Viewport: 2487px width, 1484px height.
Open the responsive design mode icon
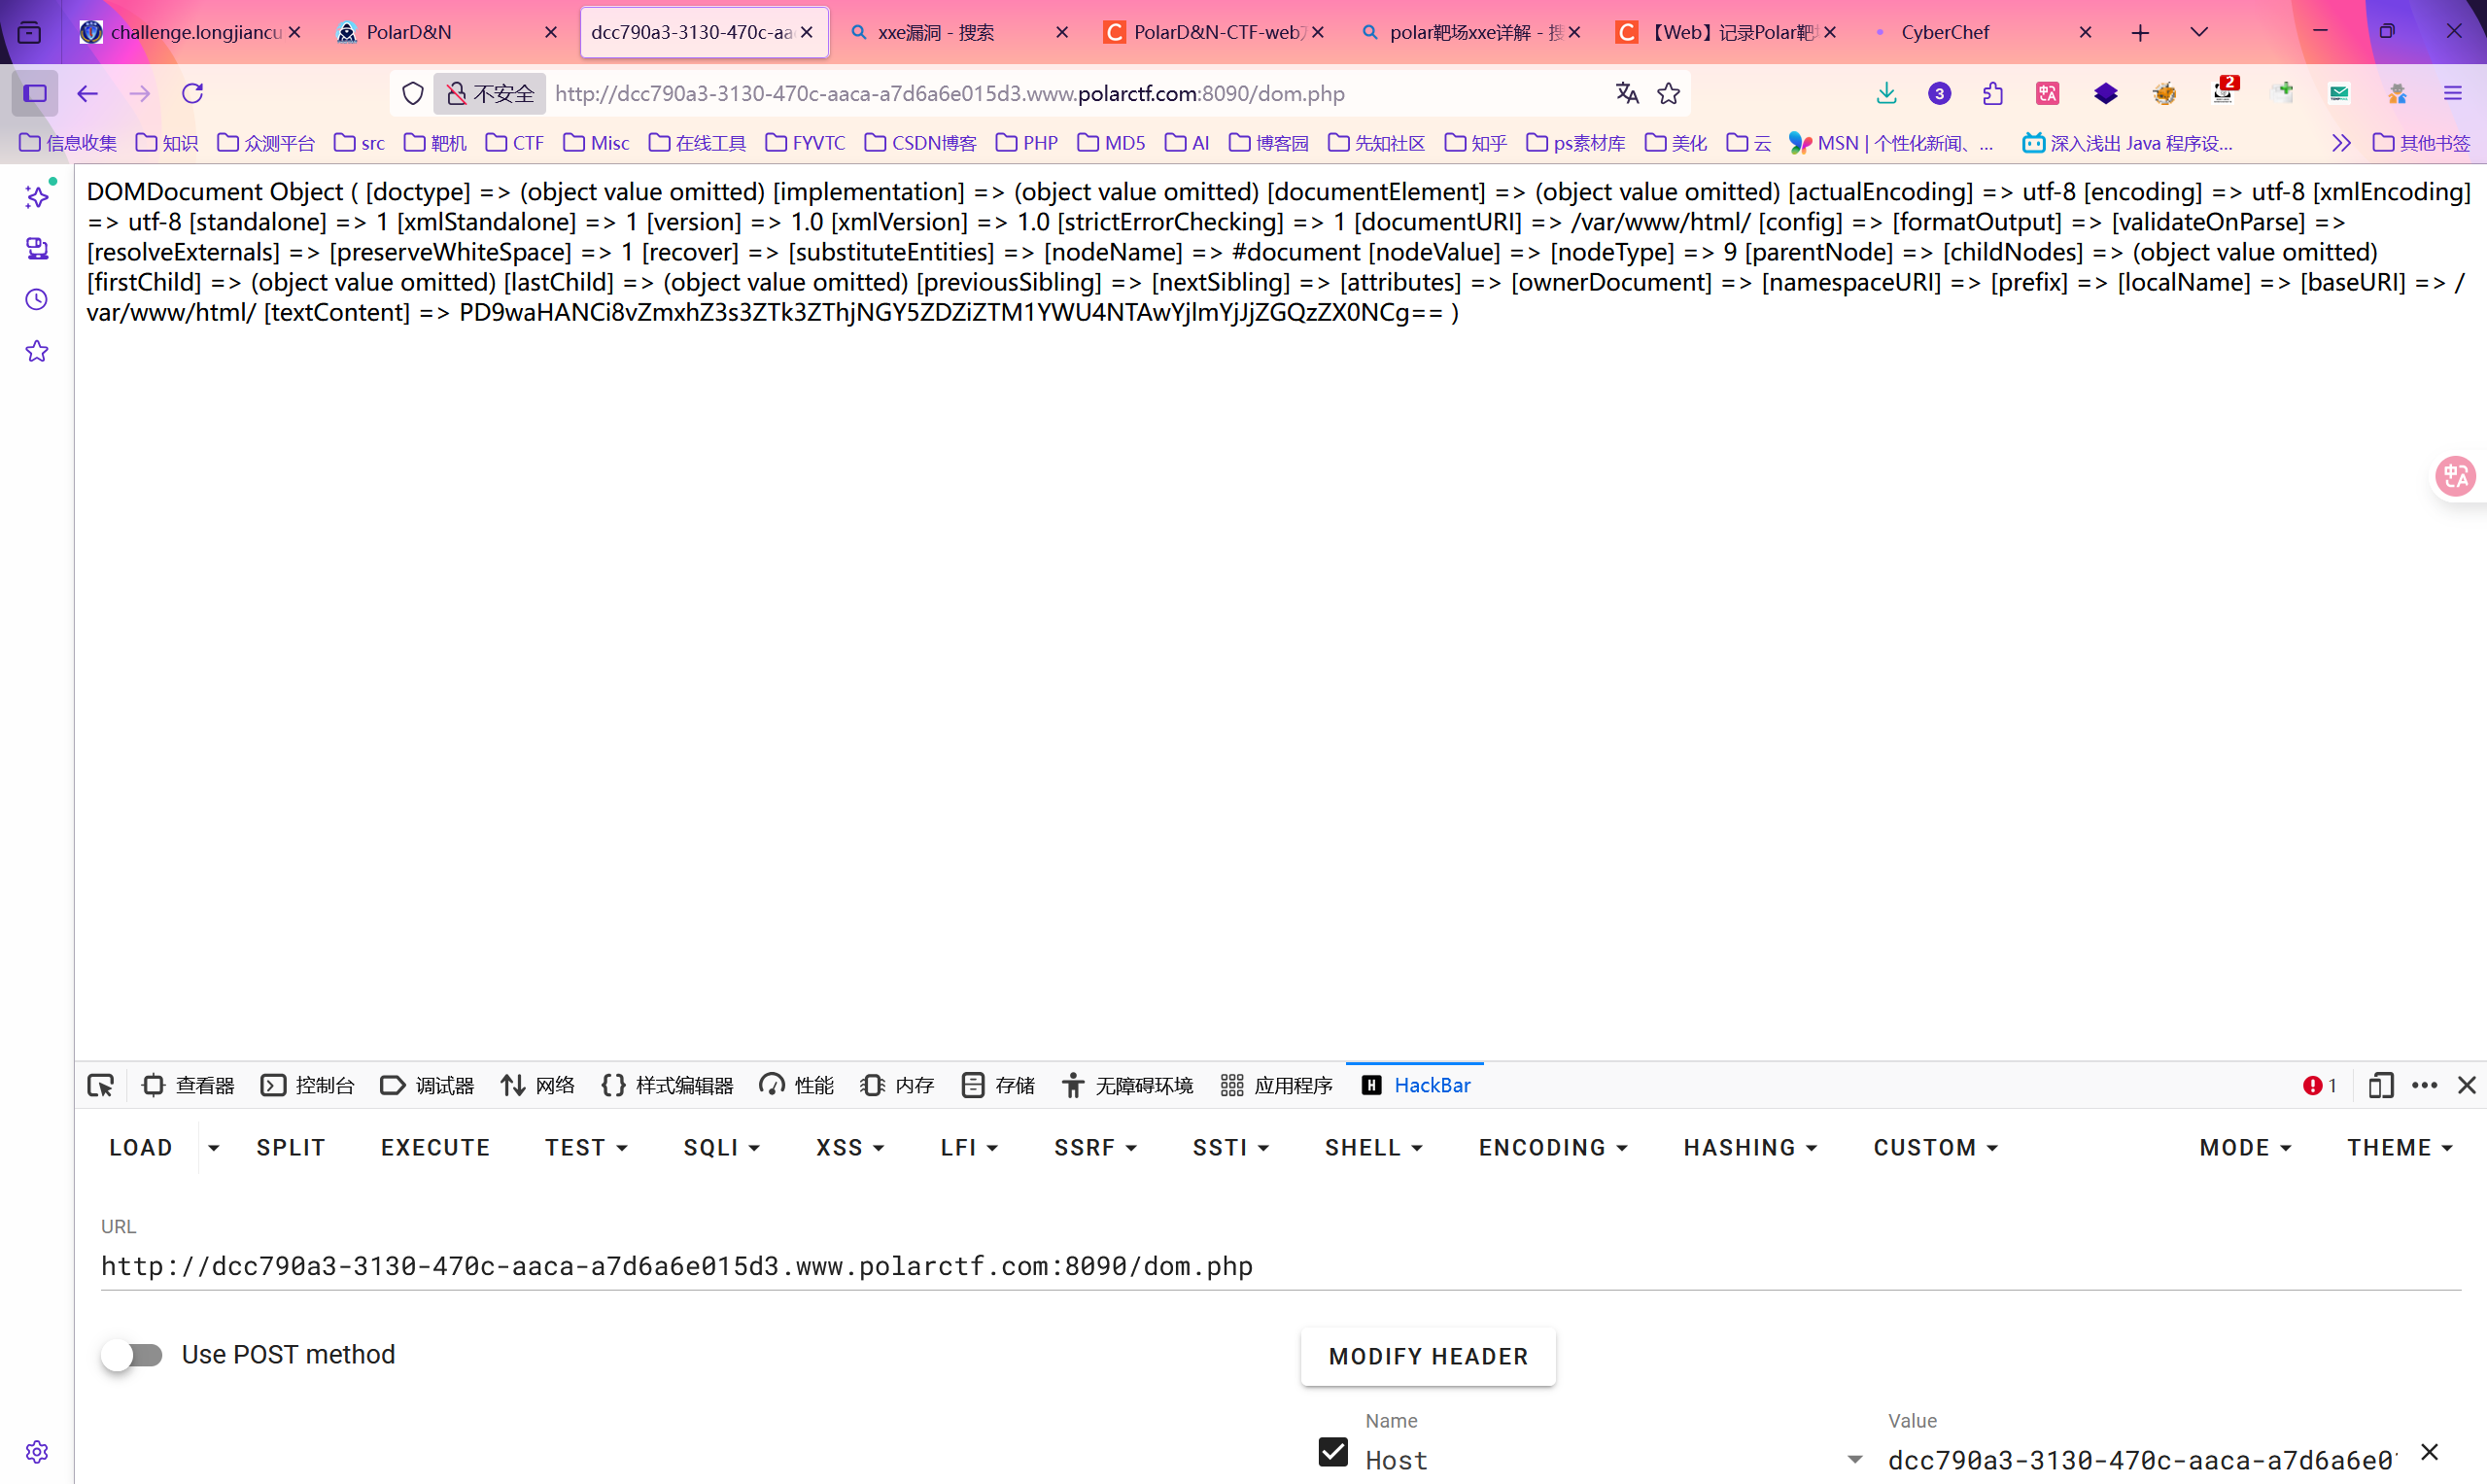point(2380,1085)
